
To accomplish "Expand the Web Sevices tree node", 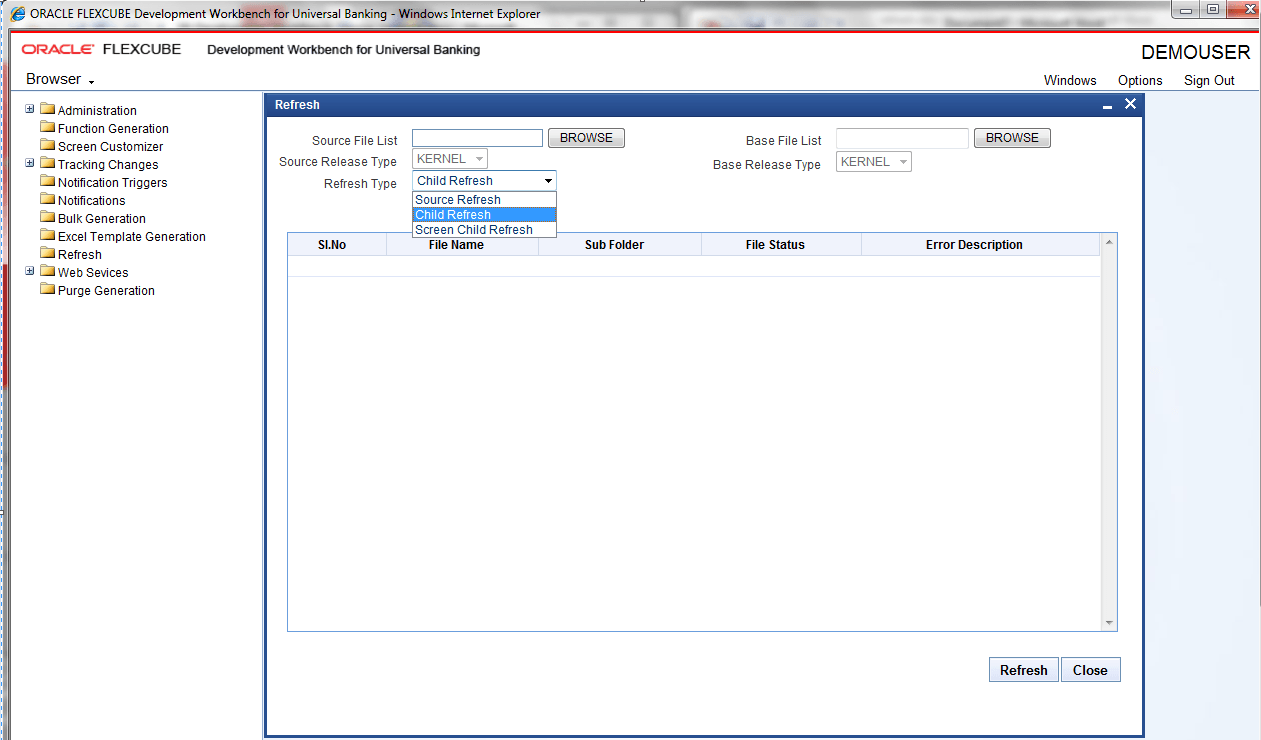I will (x=29, y=271).
